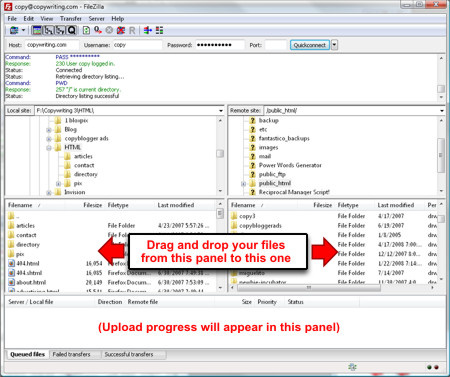Image resolution: width=450 pixels, height=377 pixels.
Task: Open the Site Manager toolbar icon
Action: coord(14,31)
